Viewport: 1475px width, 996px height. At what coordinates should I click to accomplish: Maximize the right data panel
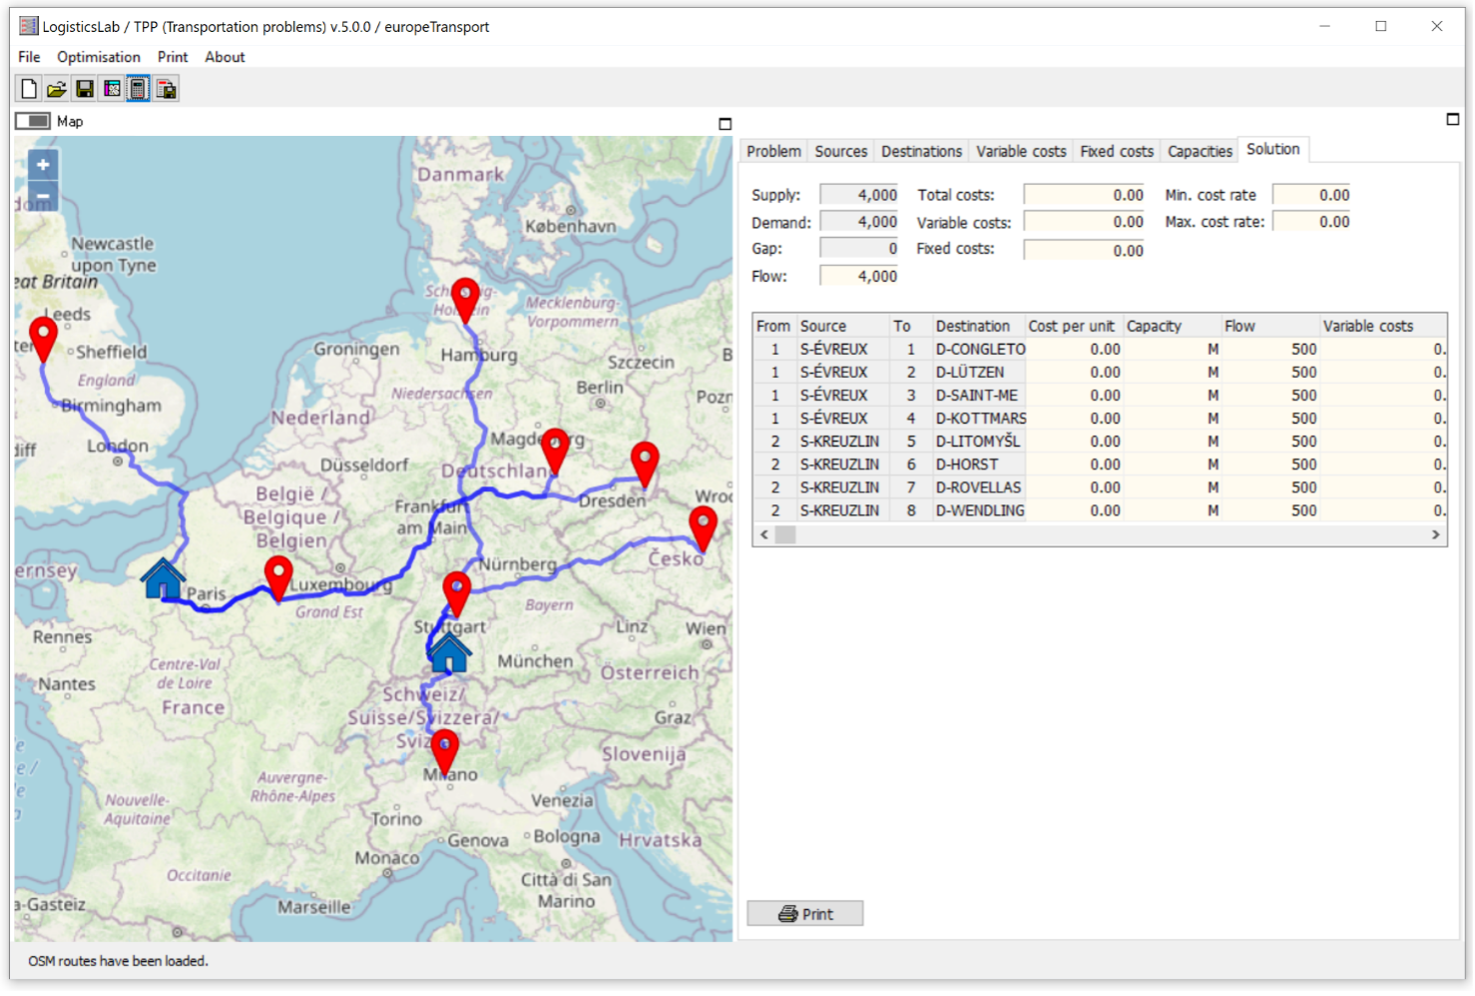pyautogui.click(x=1452, y=119)
